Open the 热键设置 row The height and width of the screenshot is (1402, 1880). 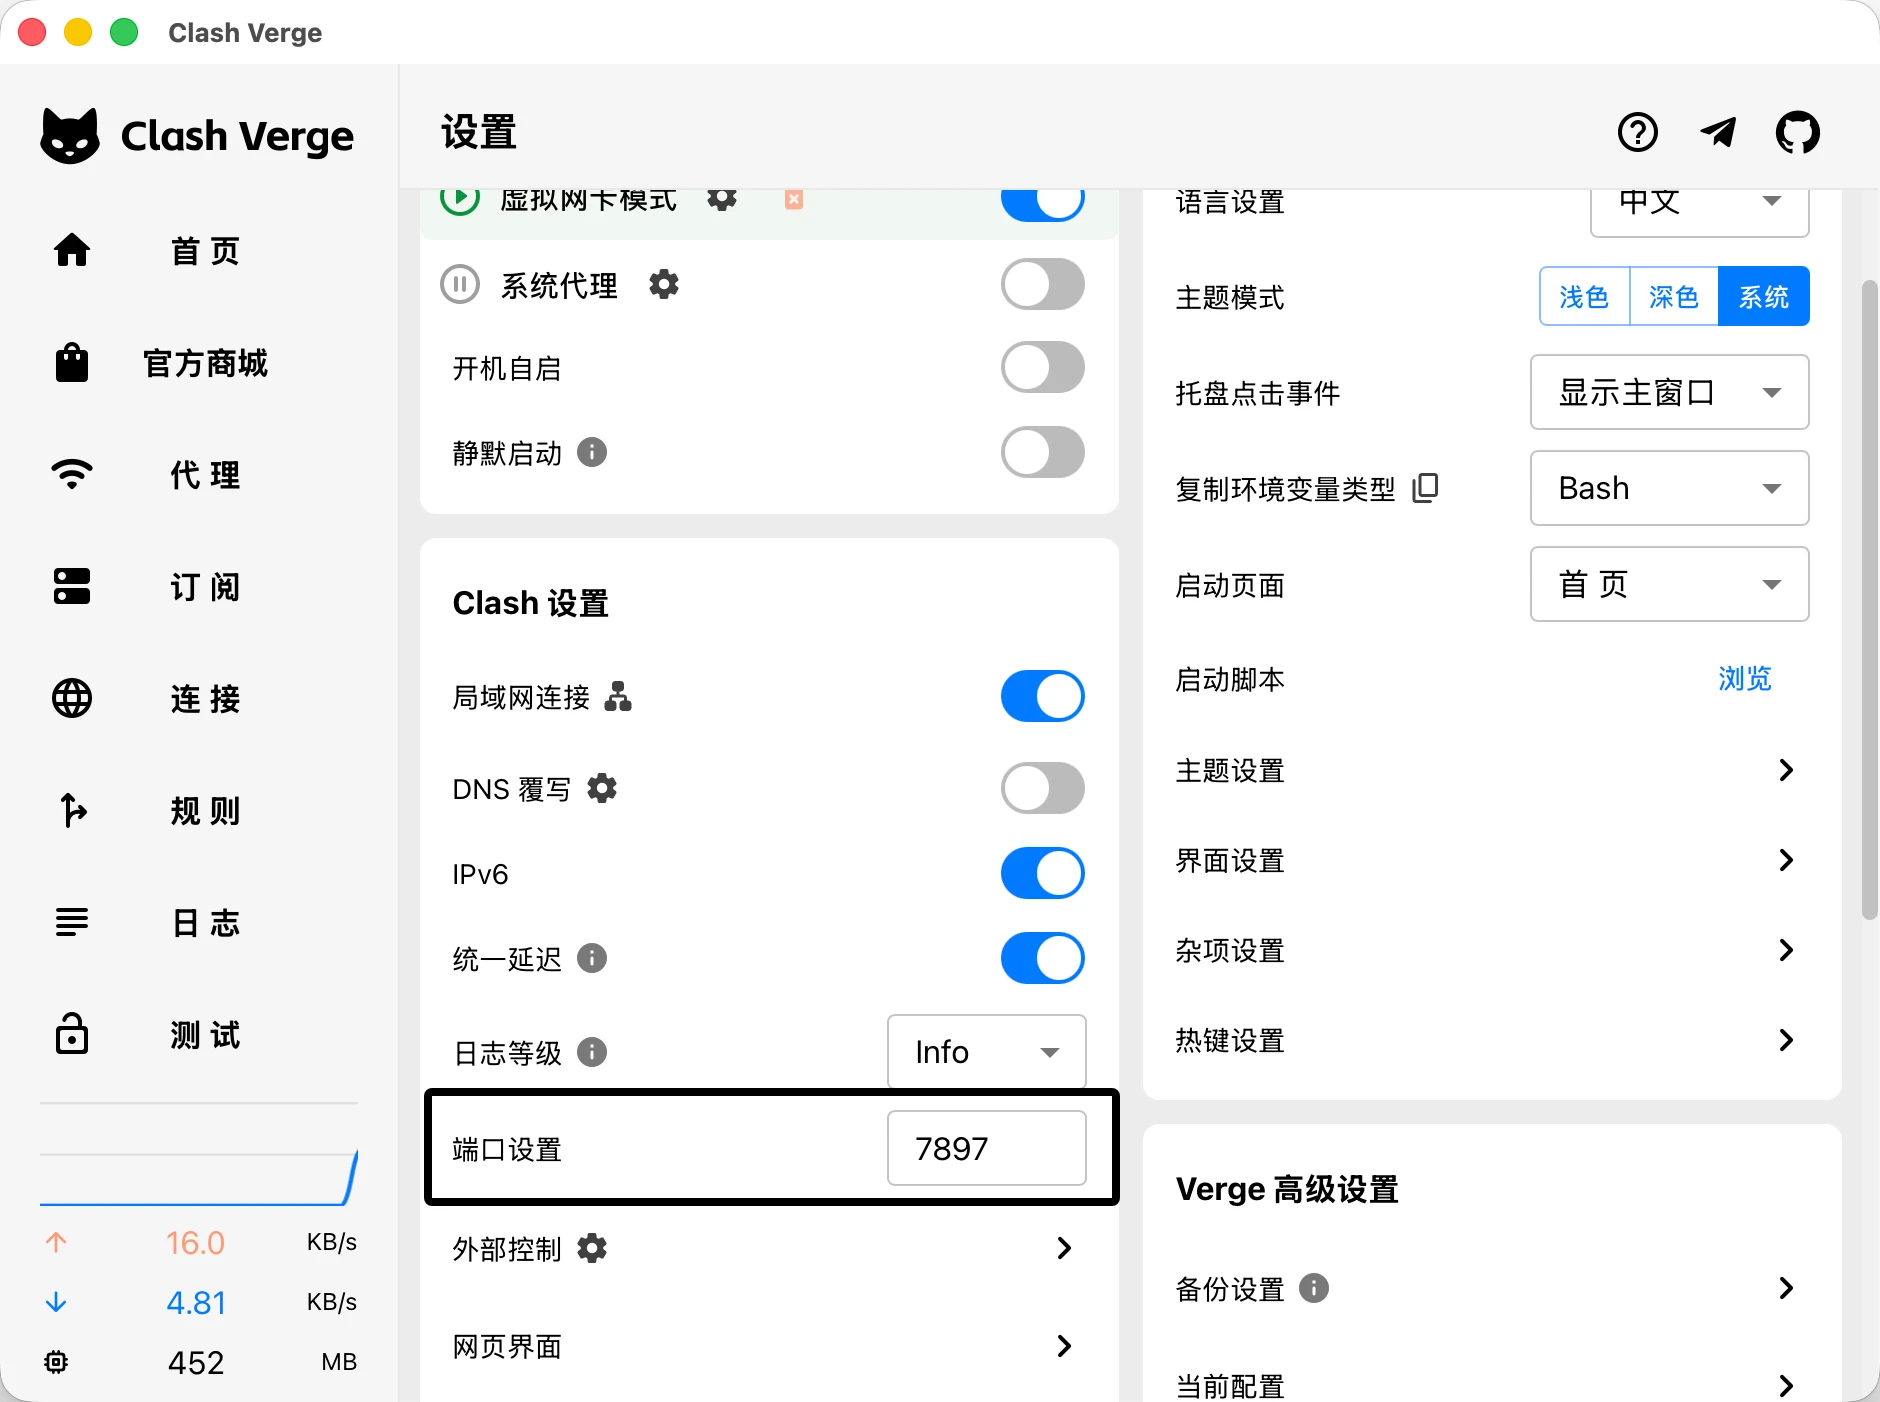(x=1492, y=1040)
